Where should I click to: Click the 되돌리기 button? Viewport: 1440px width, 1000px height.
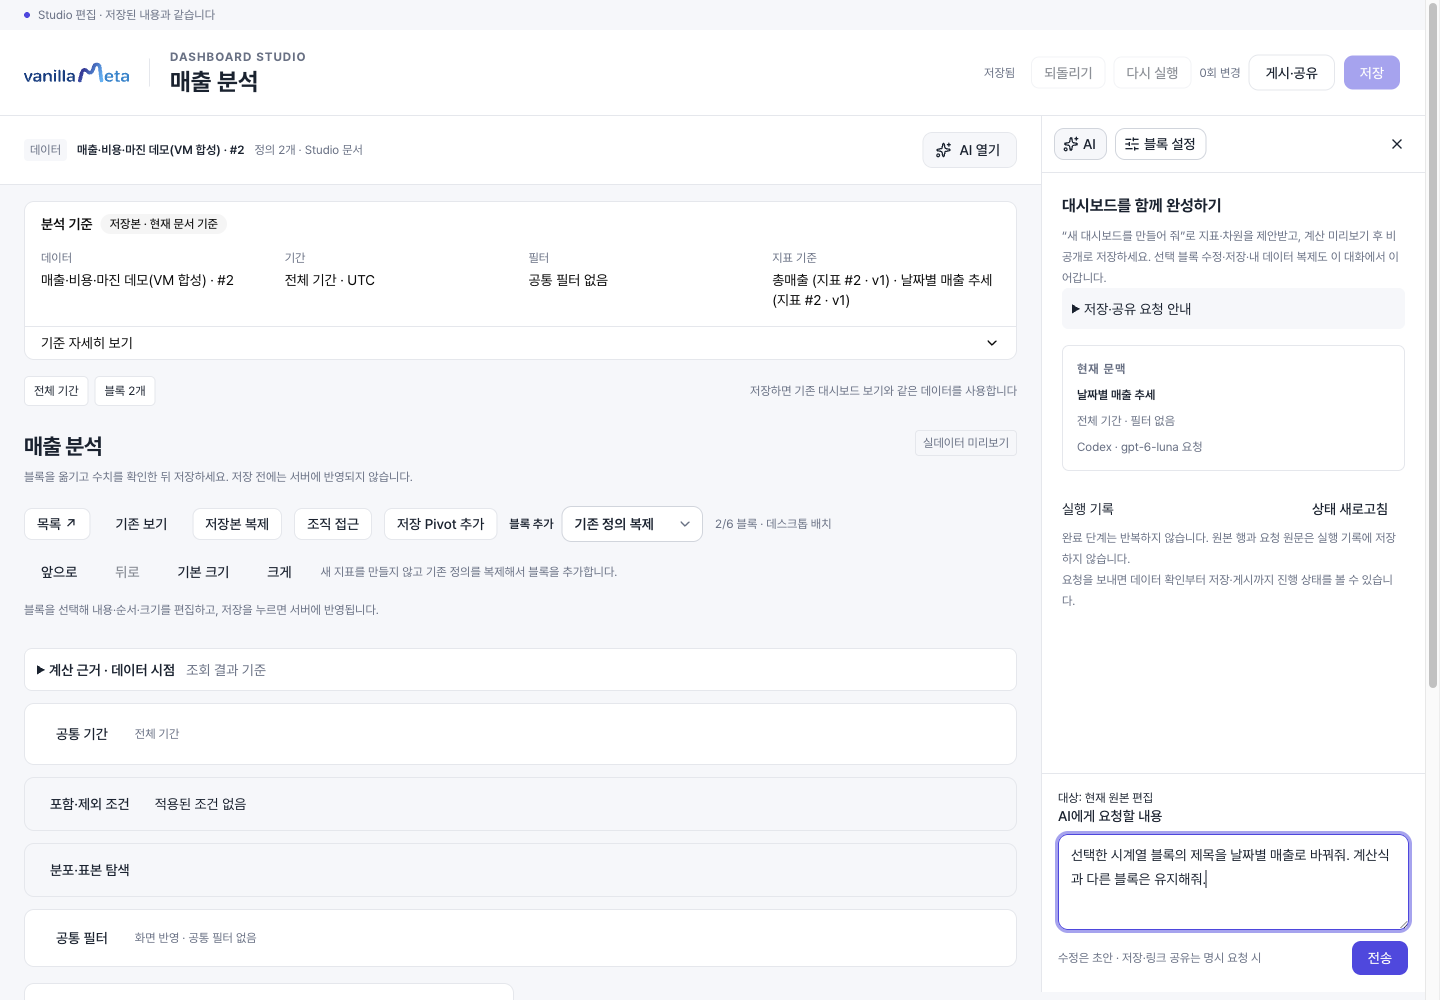click(x=1068, y=73)
